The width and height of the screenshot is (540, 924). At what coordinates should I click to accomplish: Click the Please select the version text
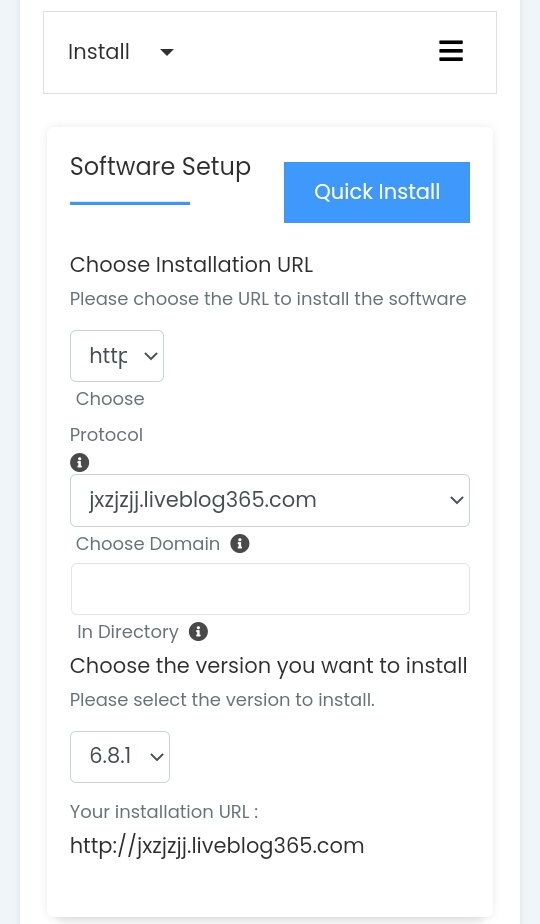click(x=222, y=699)
